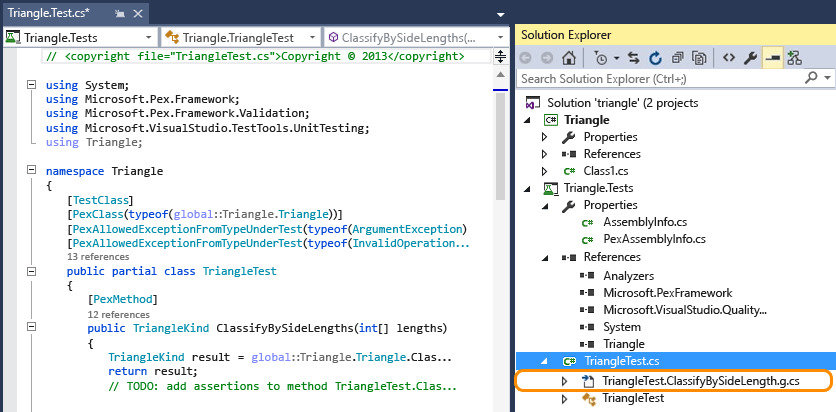Click the split editor handle icon
This screenshot has width=836, height=412.
(500, 56)
